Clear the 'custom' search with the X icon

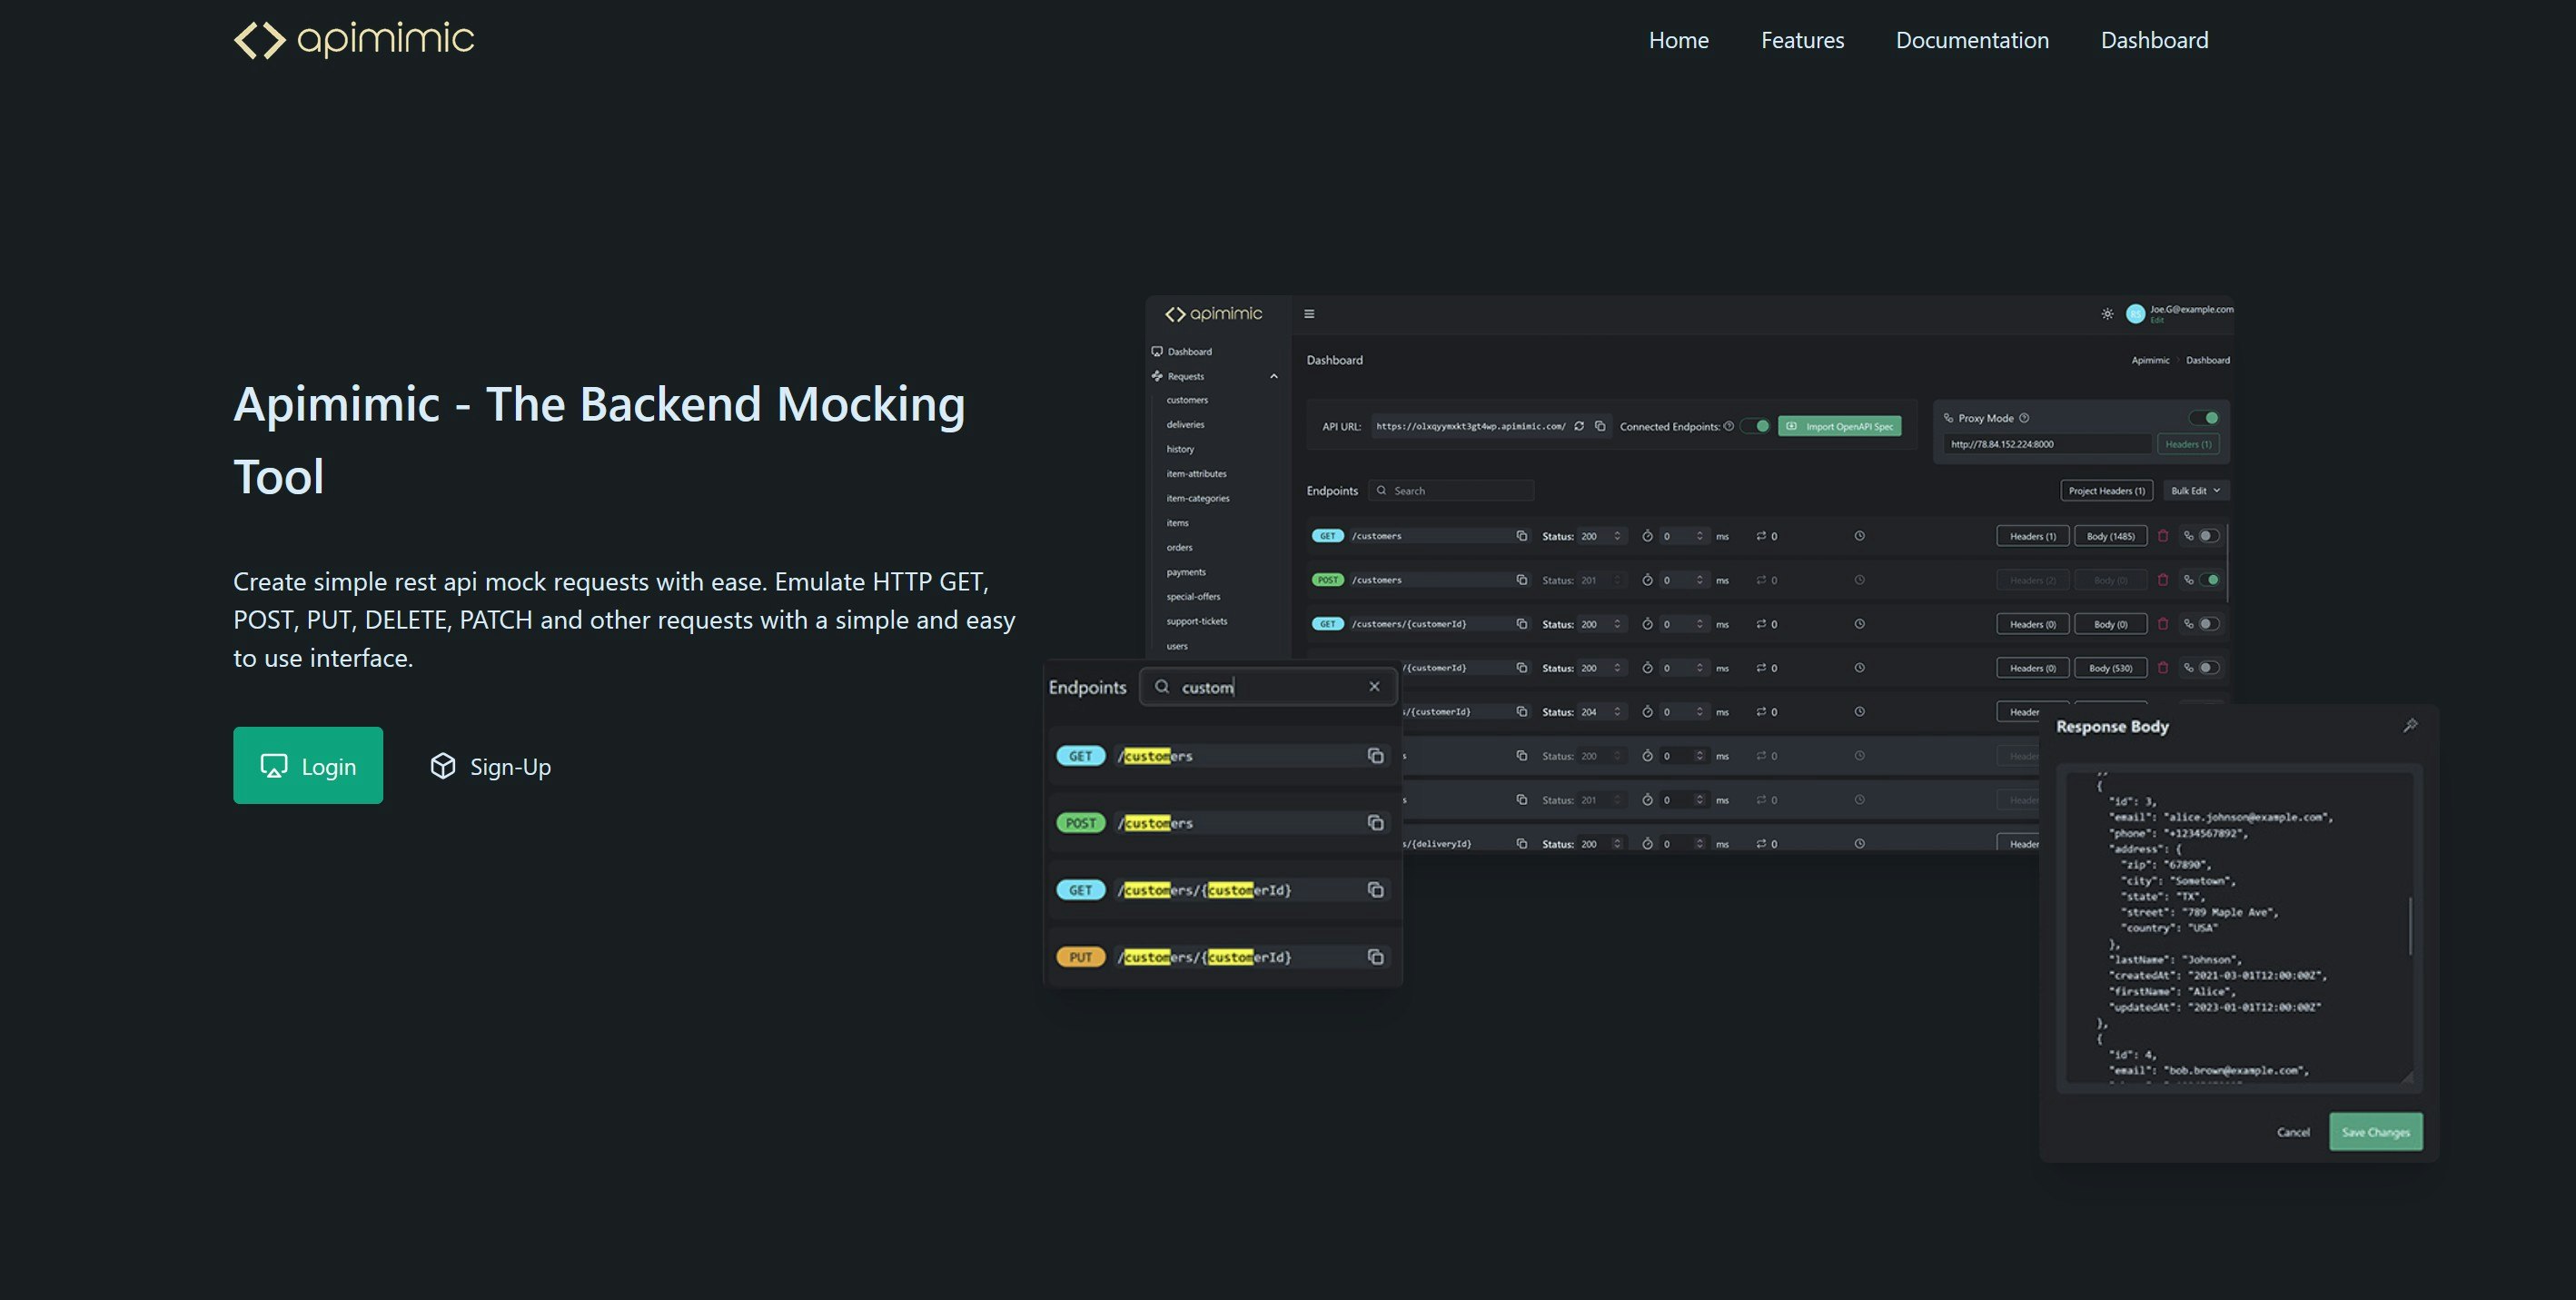pyautogui.click(x=1374, y=686)
